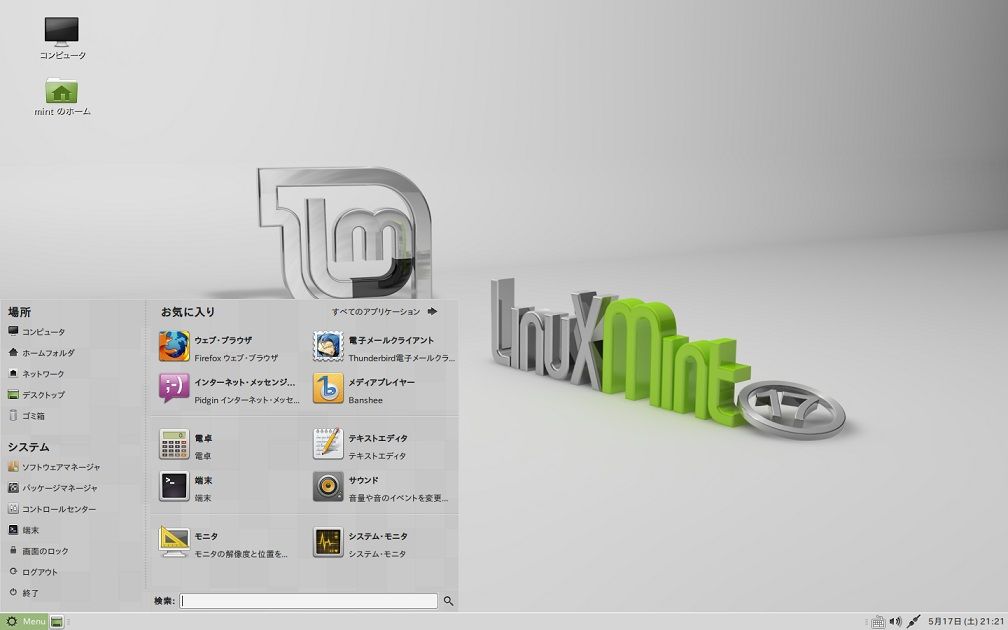Choose 画面のロック to lock screen
Screen dimensions: 1008x630
point(39,551)
